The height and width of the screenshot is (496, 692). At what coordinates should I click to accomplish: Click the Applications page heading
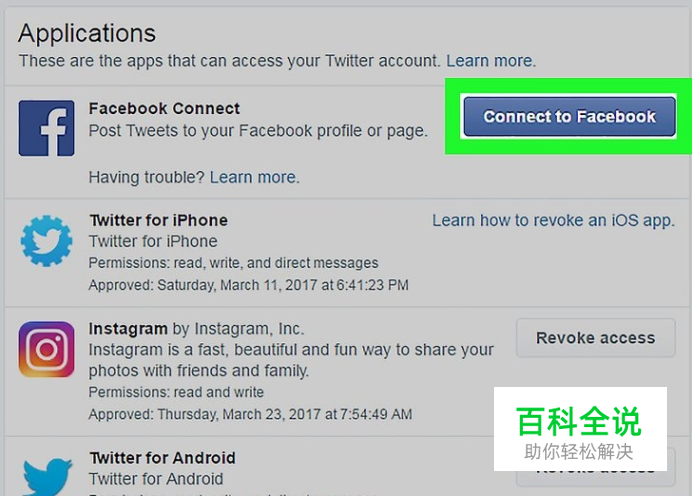[x=87, y=33]
